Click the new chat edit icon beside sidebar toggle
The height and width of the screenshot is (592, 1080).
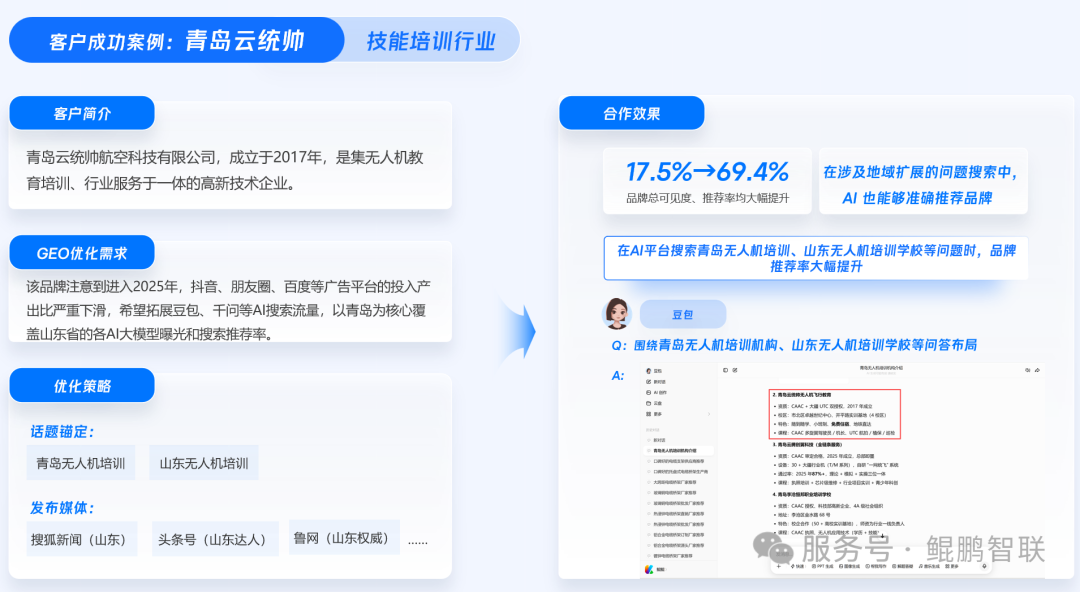pyautogui.click(x=735, y=370)
